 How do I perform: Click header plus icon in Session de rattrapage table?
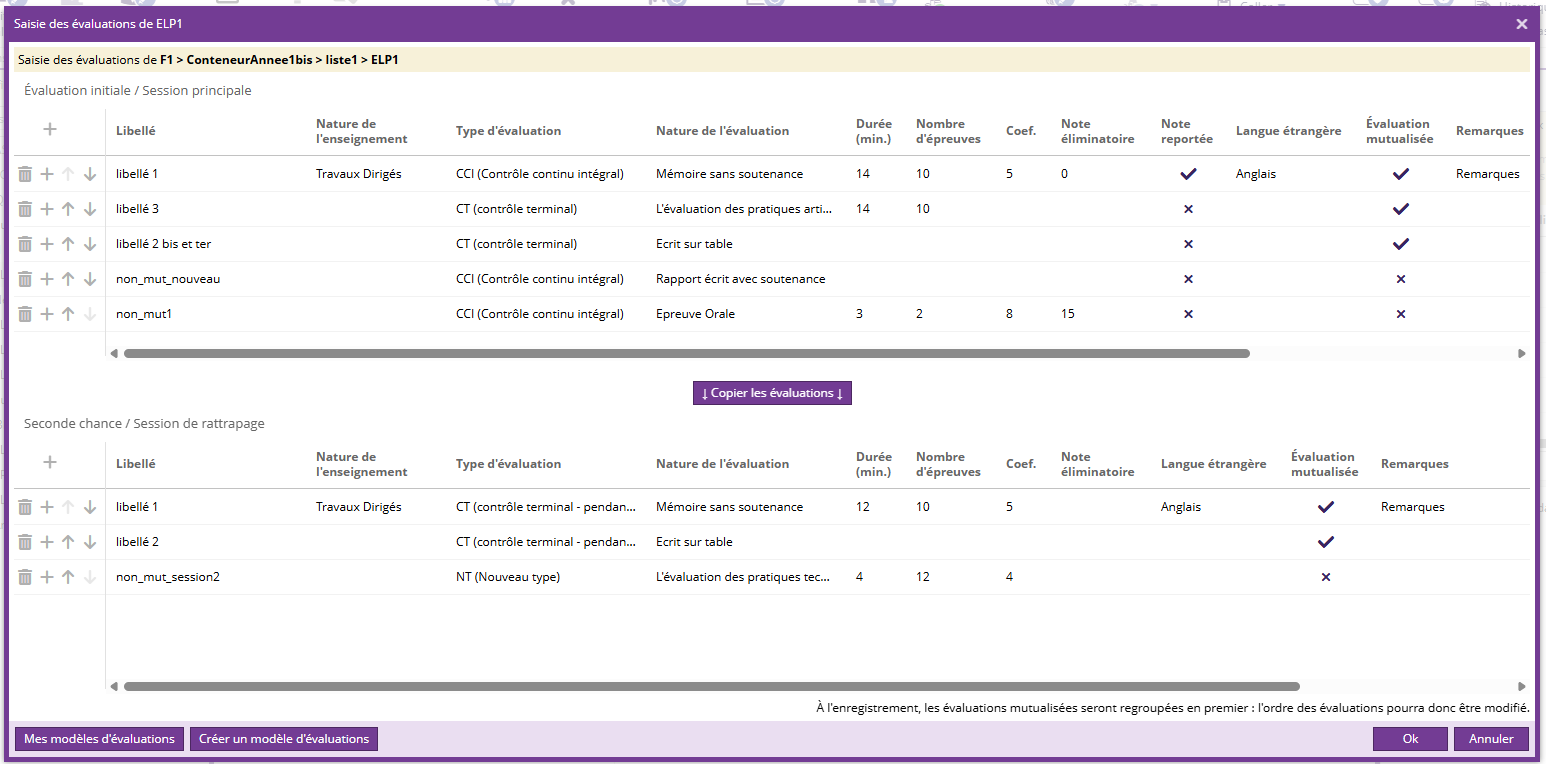(x=50, y=462)
